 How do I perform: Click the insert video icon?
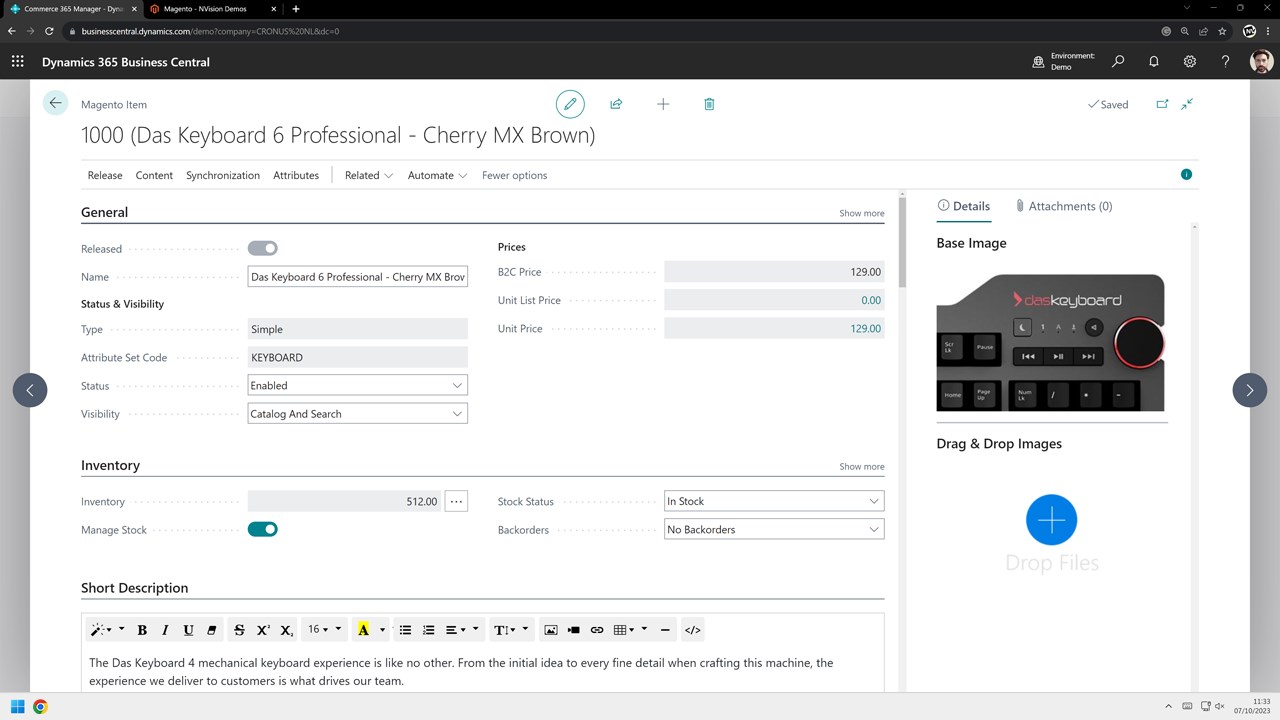(x=573, y=630)
